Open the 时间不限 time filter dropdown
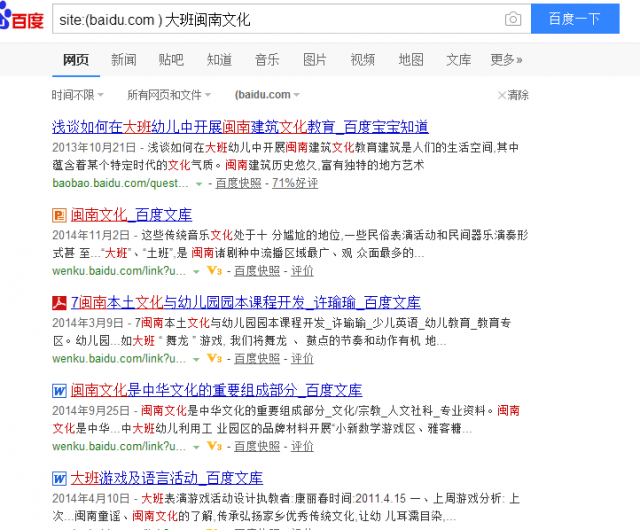The height and width of the screenshot is (530, 640). [x=78, y=95]
